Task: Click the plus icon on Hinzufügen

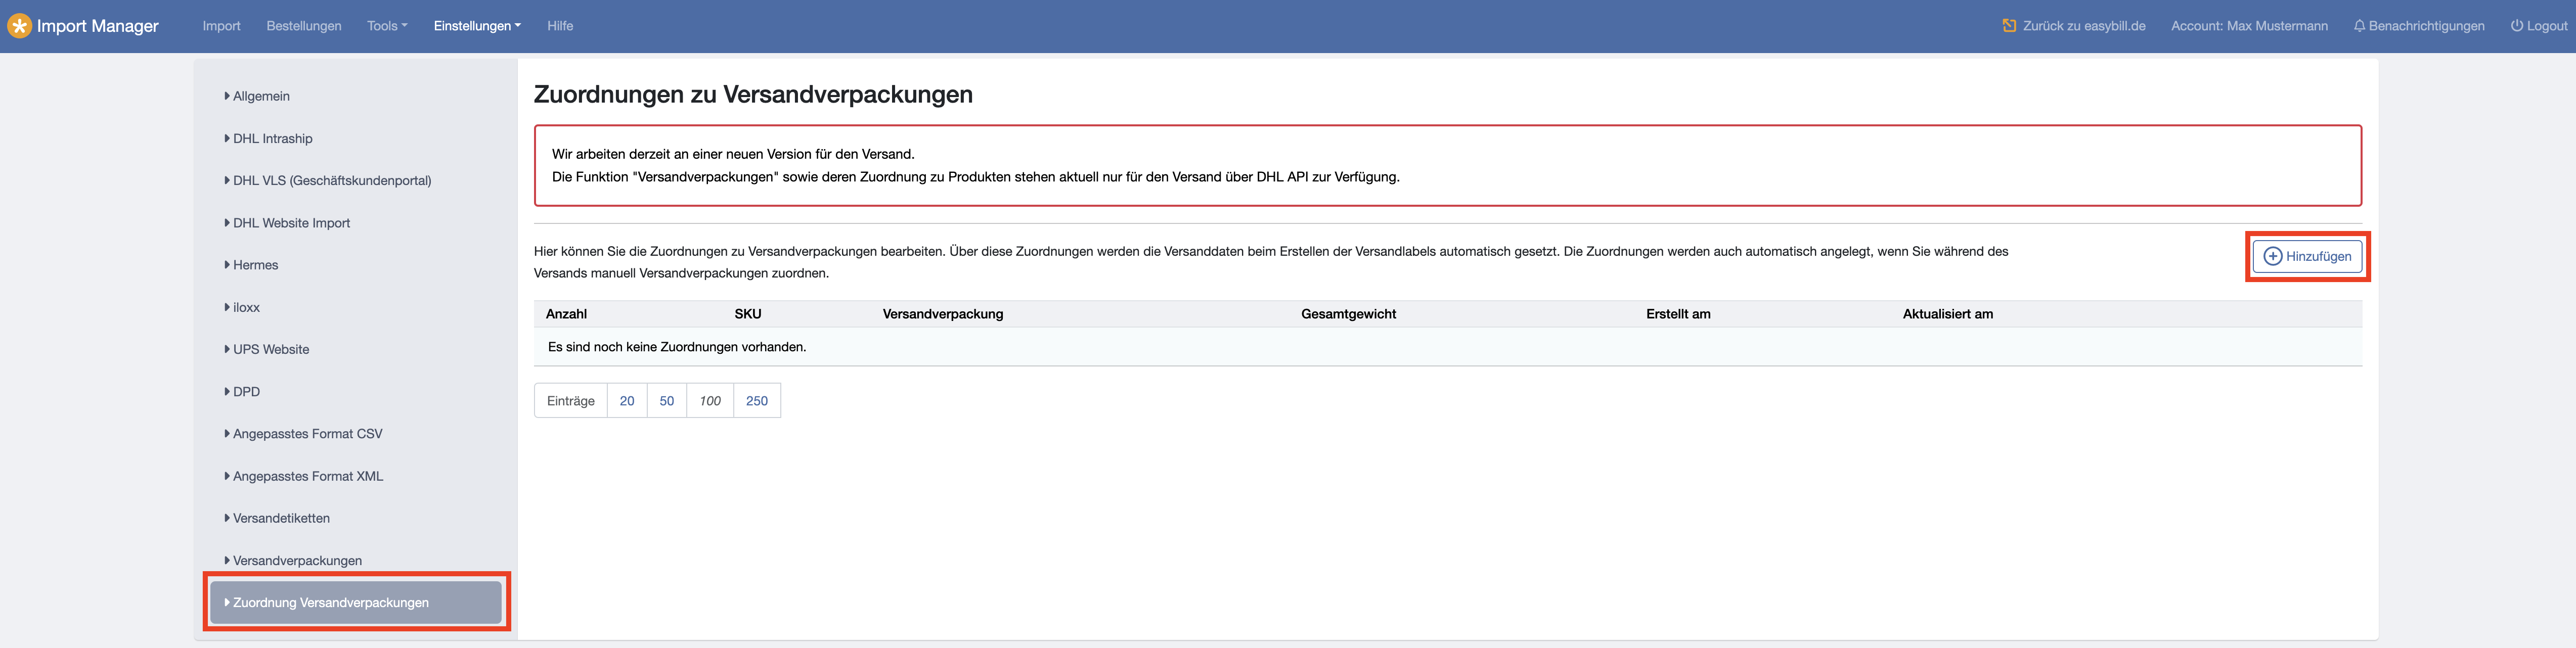Action: pos(2272,257)
